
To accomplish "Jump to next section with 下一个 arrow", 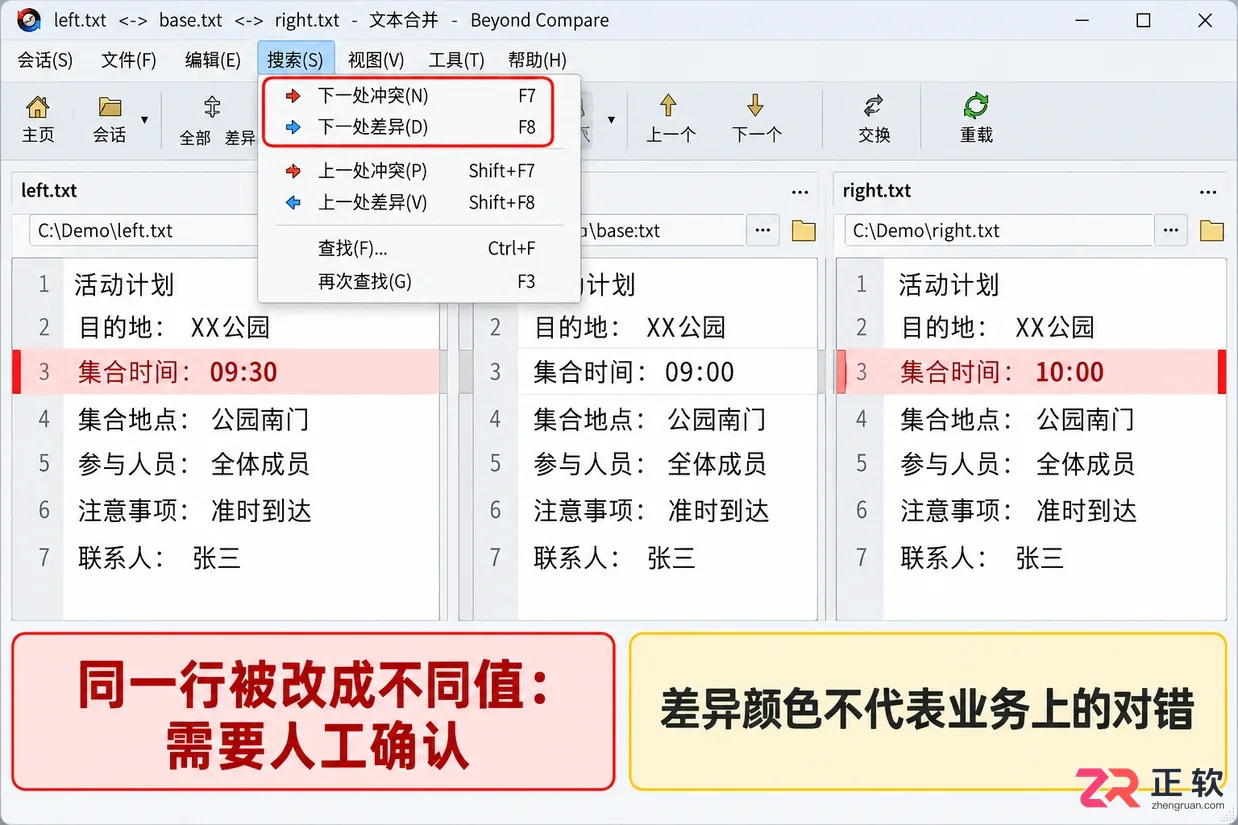I will [755, 119].
